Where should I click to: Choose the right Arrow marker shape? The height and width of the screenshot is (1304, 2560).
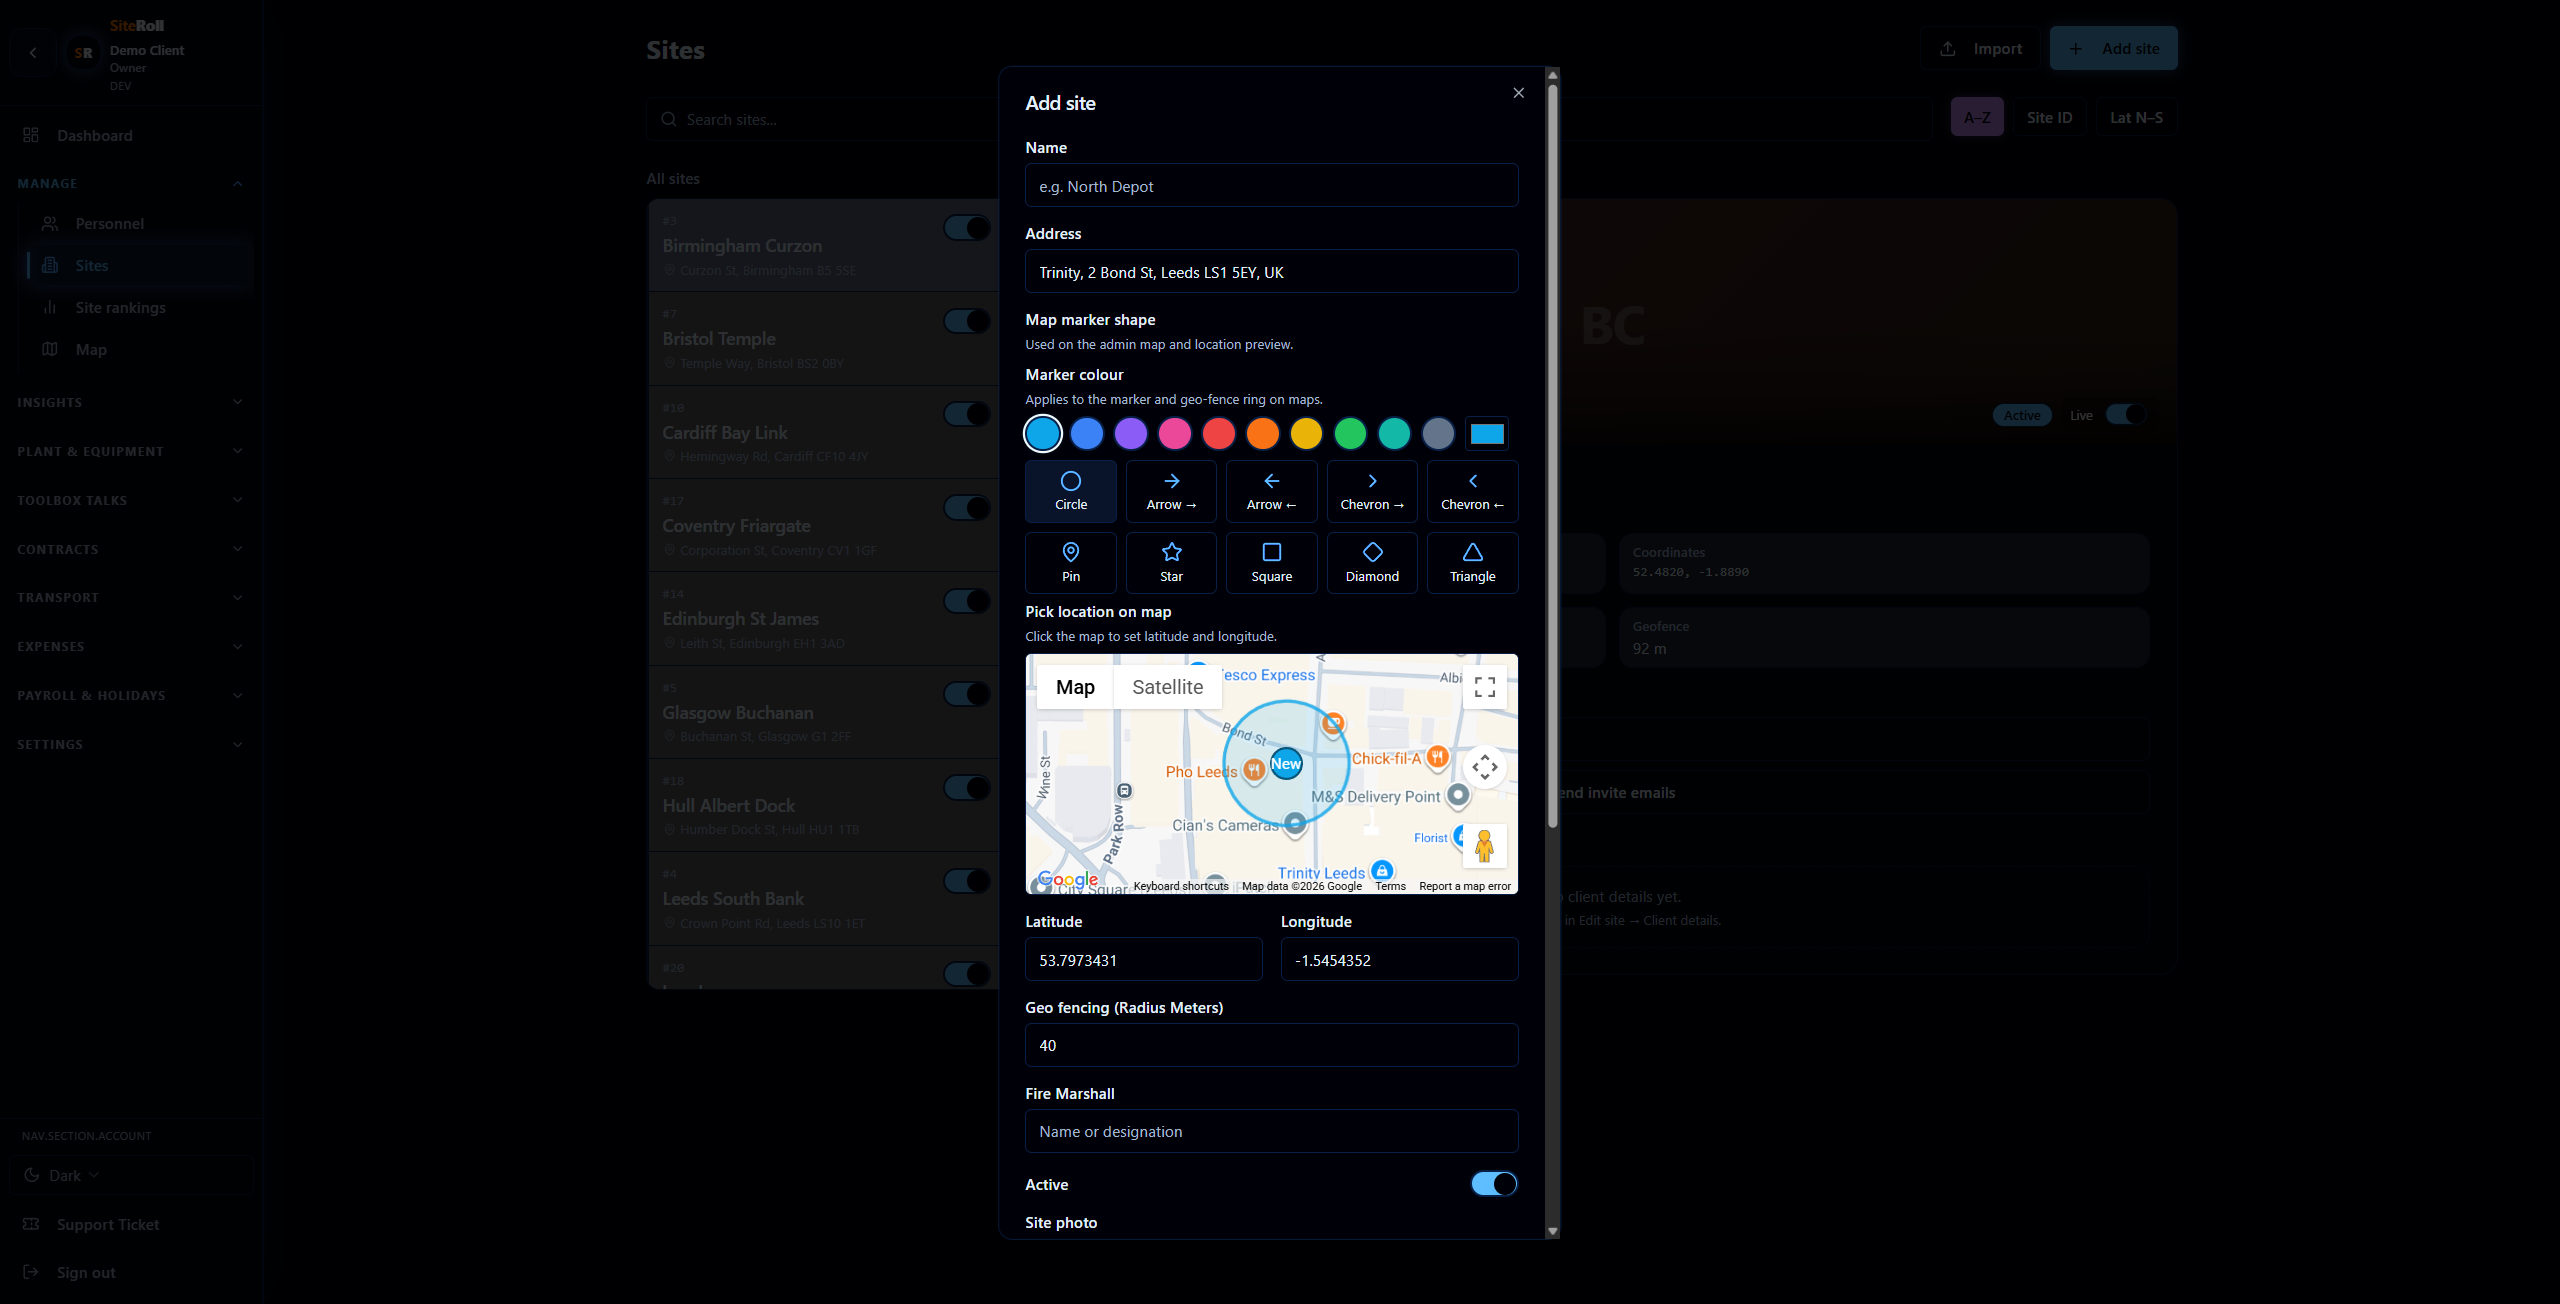1171,491
